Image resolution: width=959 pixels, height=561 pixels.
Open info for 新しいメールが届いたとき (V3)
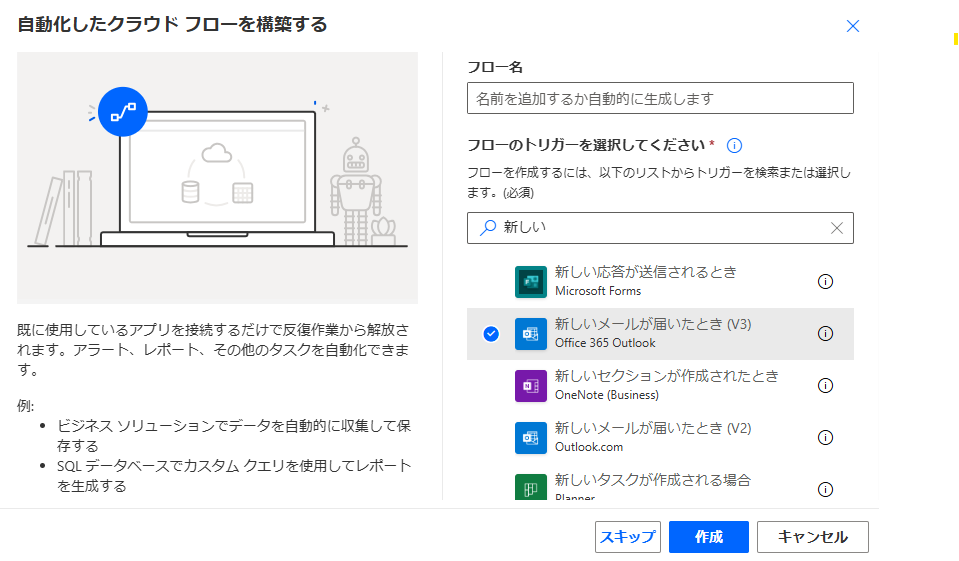click(x=825, y=333)
